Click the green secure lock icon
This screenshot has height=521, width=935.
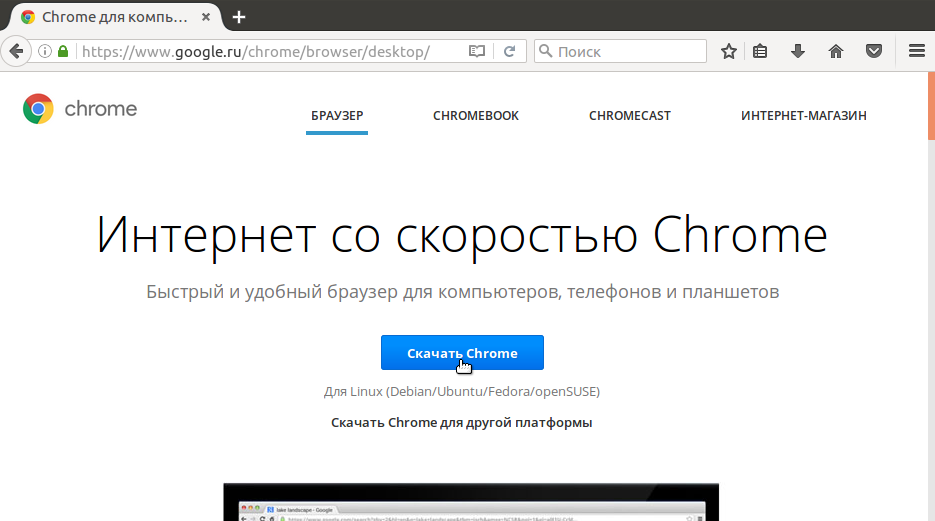(x=63, y=51)
